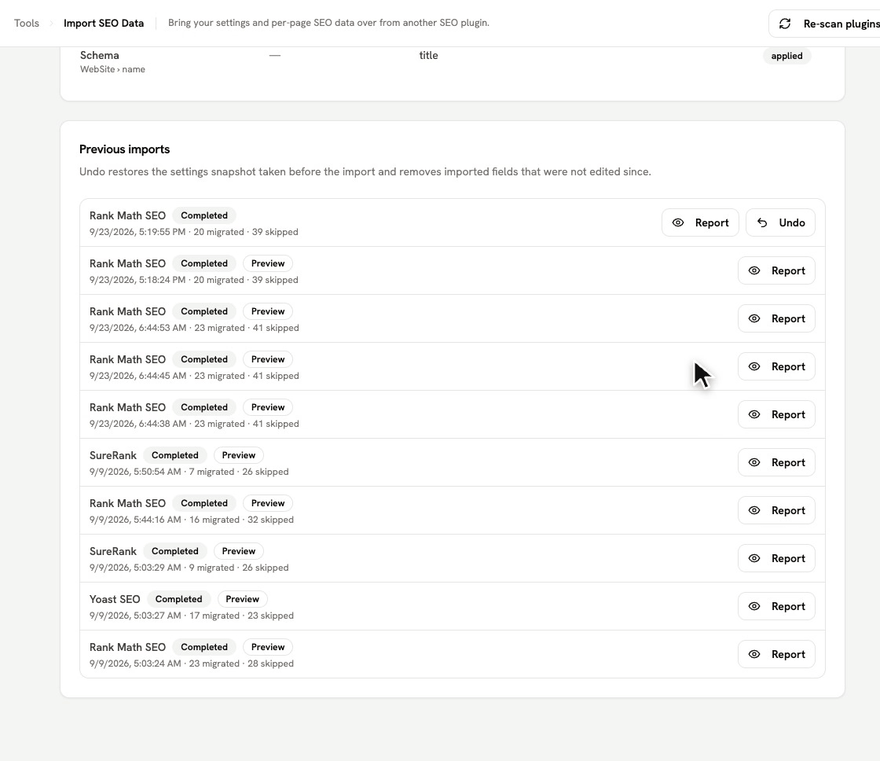Click Completed badge on 5:19:55 PM row

click(x=204, y=216)
